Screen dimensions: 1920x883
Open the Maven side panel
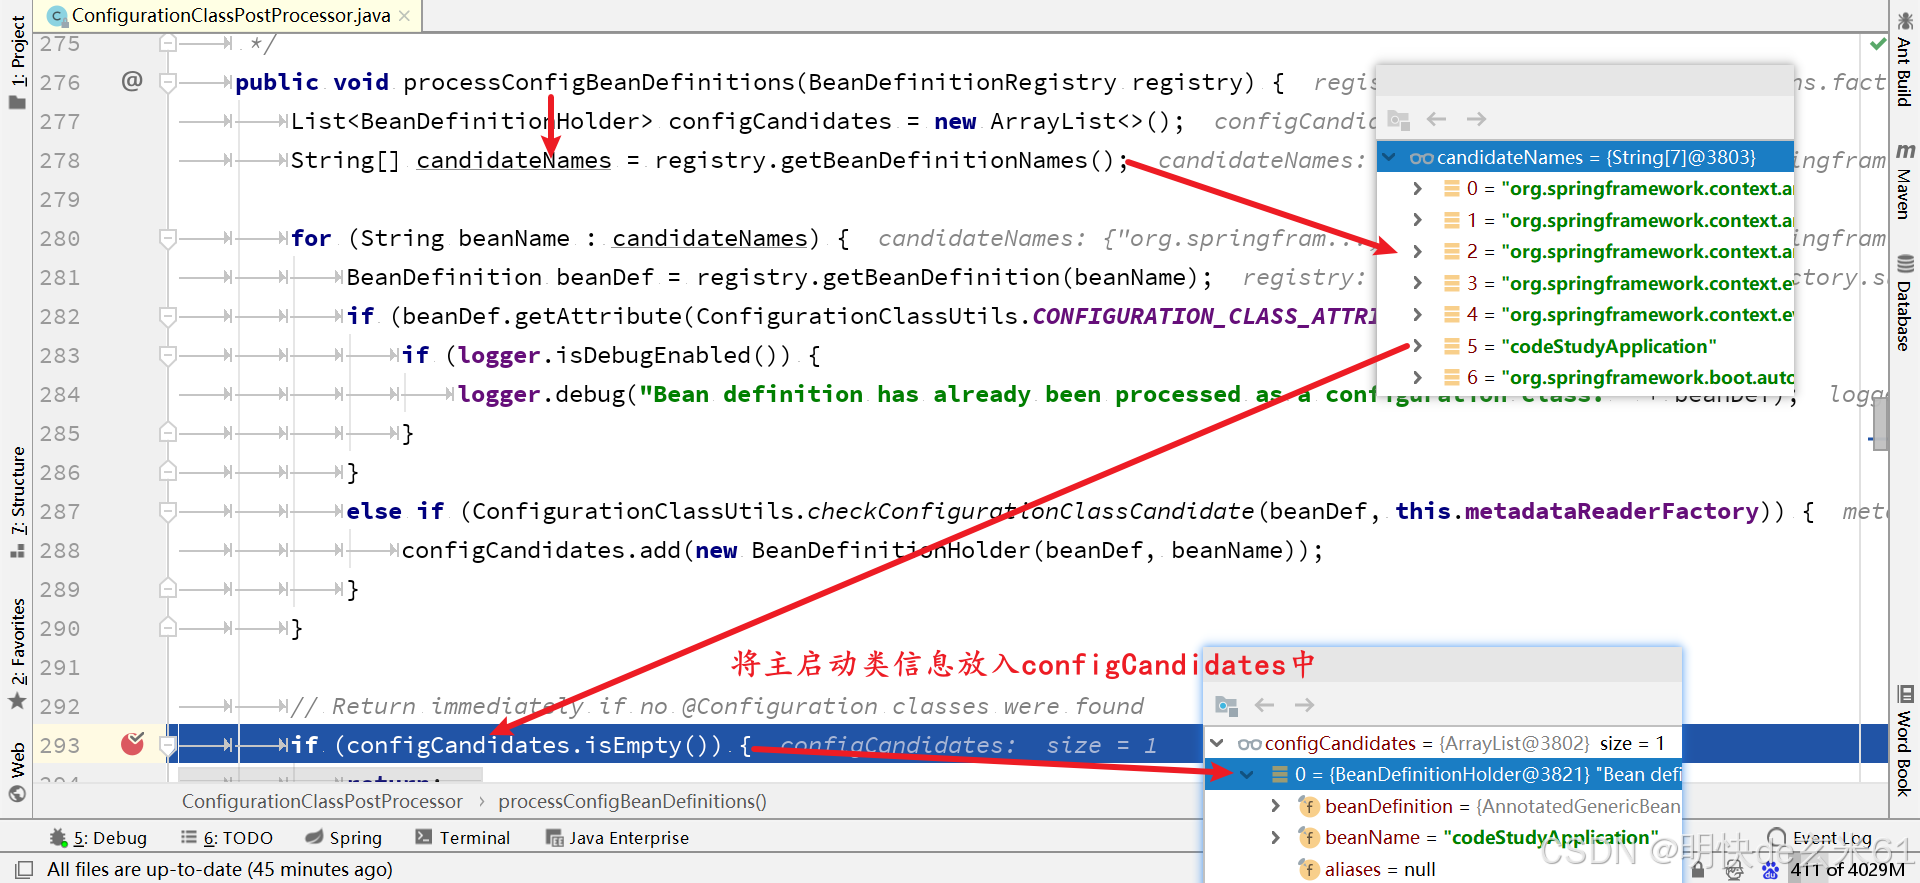(x=1904, y=194)
